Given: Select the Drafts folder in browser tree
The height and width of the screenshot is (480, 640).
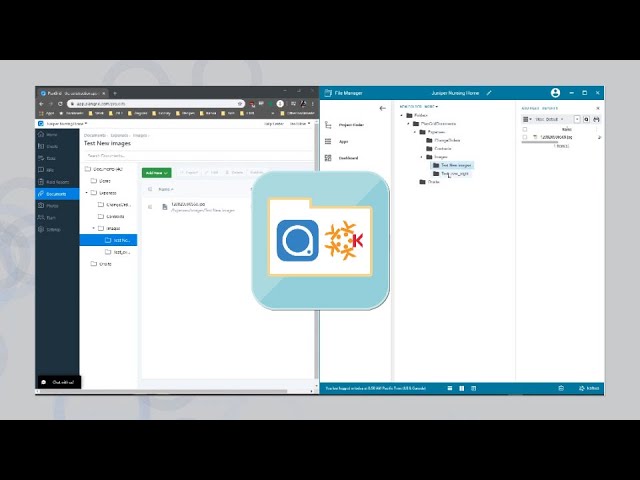Looking at the screenshot, I should 101,264.
